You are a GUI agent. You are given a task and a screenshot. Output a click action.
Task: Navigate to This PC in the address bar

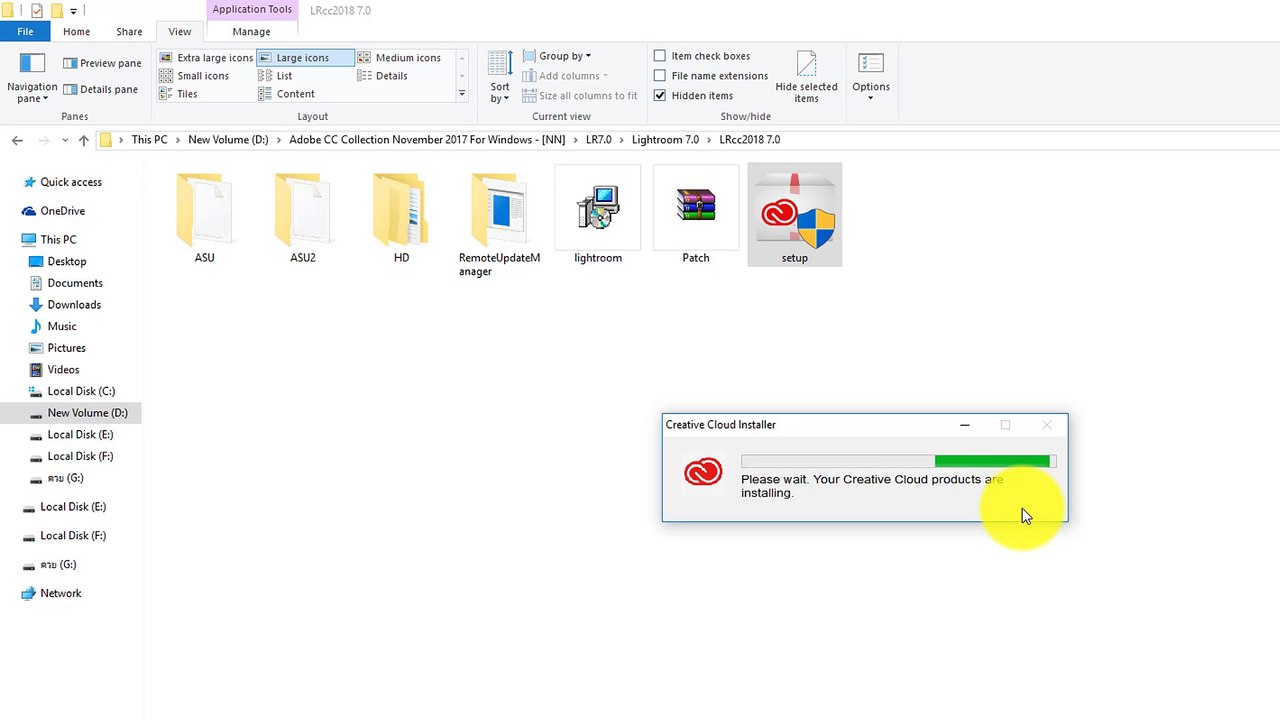click(150, 140)
